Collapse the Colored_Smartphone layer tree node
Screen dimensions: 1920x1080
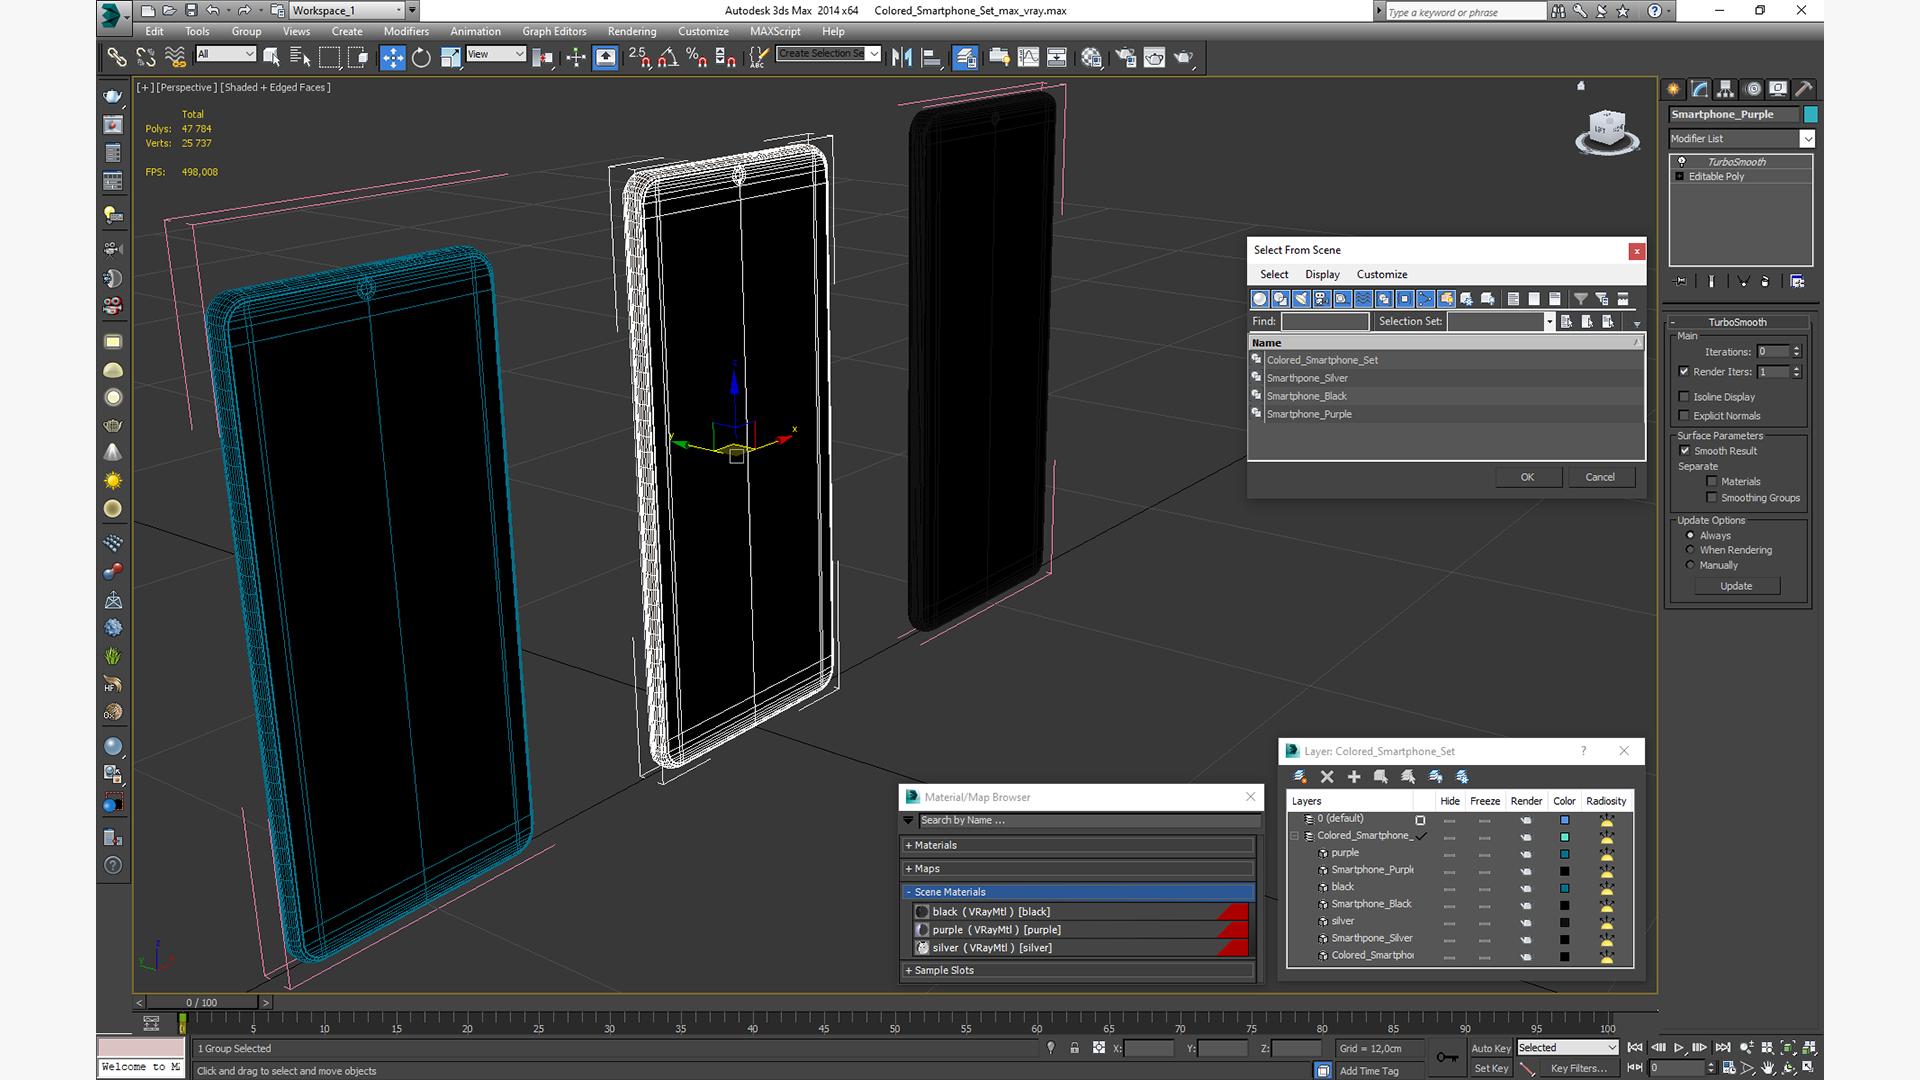(1295, 836)
